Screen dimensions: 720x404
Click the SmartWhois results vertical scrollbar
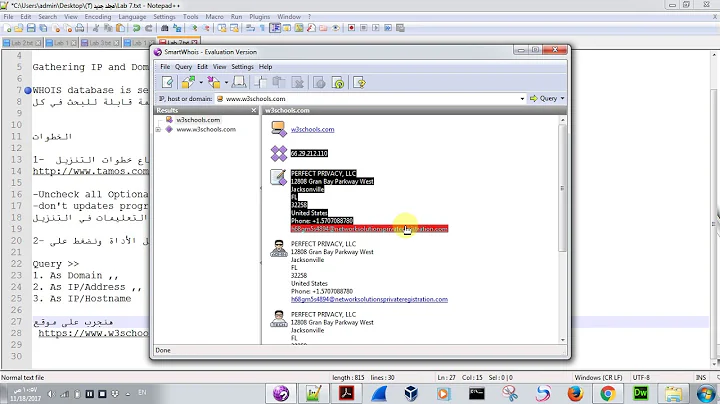tap(562, 188)
